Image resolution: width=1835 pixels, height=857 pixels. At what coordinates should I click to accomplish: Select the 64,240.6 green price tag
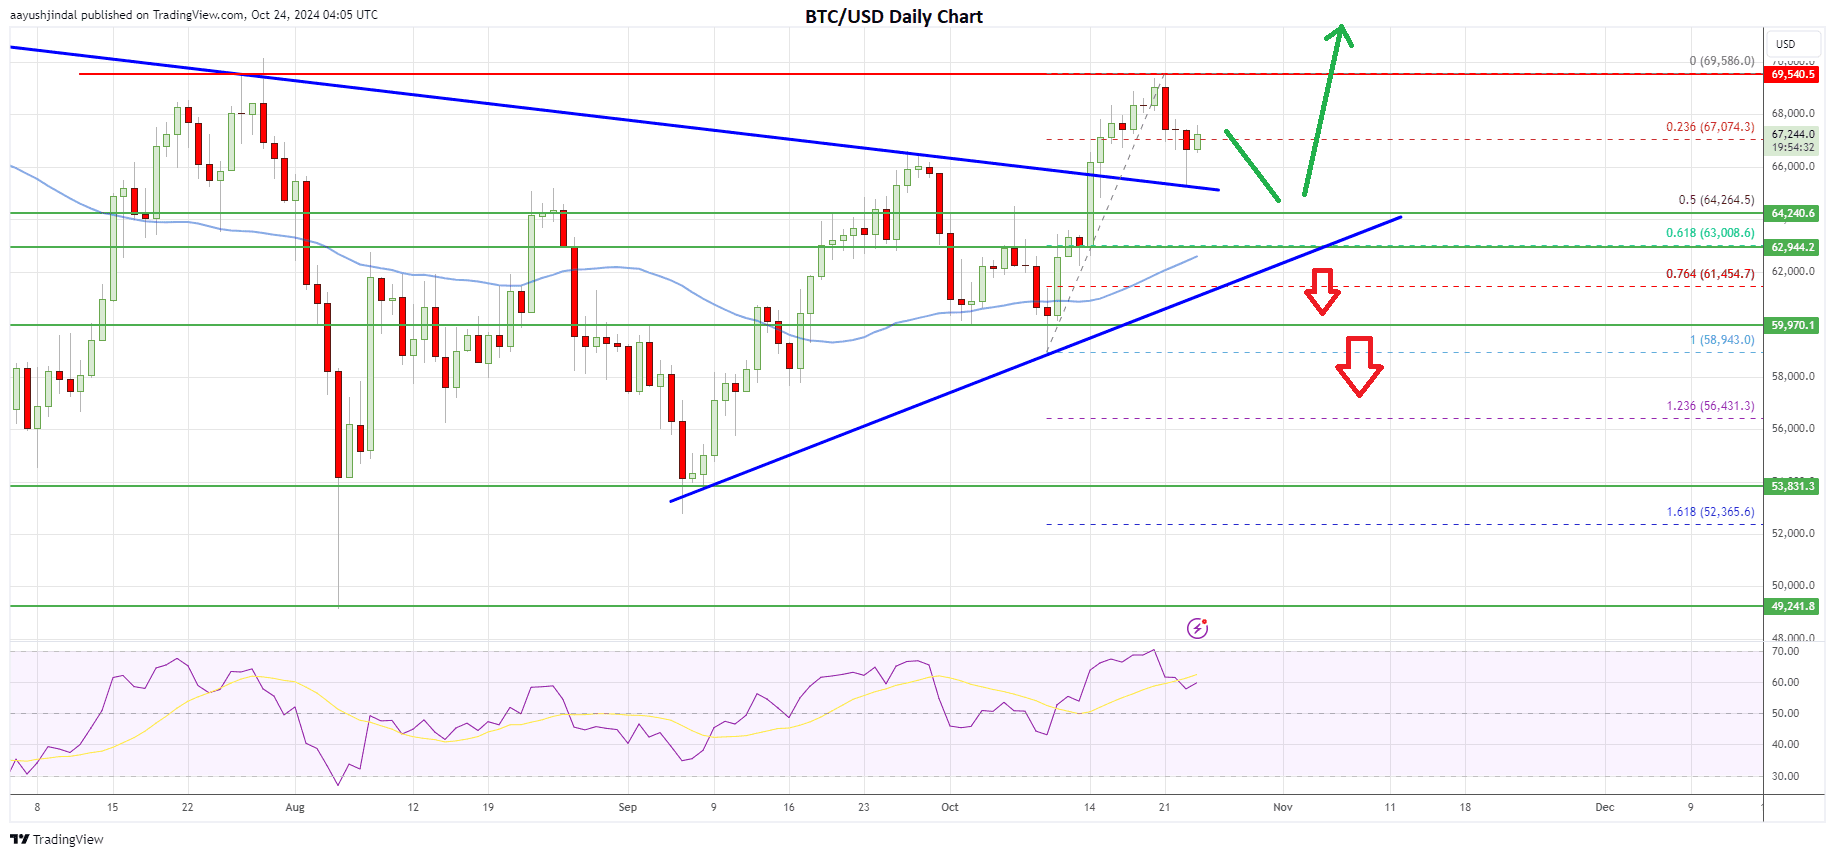[1793, 213]
